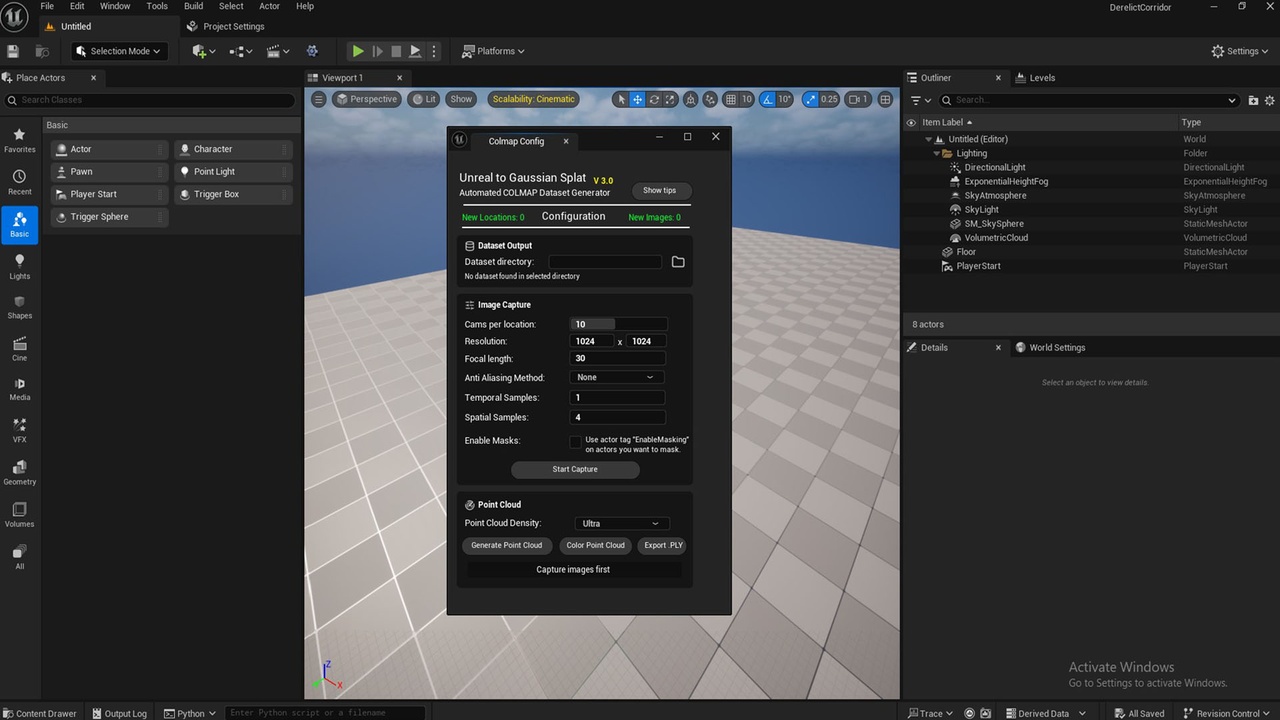Open the add content quick menu
The height and width of the screenshot is (720, 1280).
pyautogui.click(x=203, y=51)
